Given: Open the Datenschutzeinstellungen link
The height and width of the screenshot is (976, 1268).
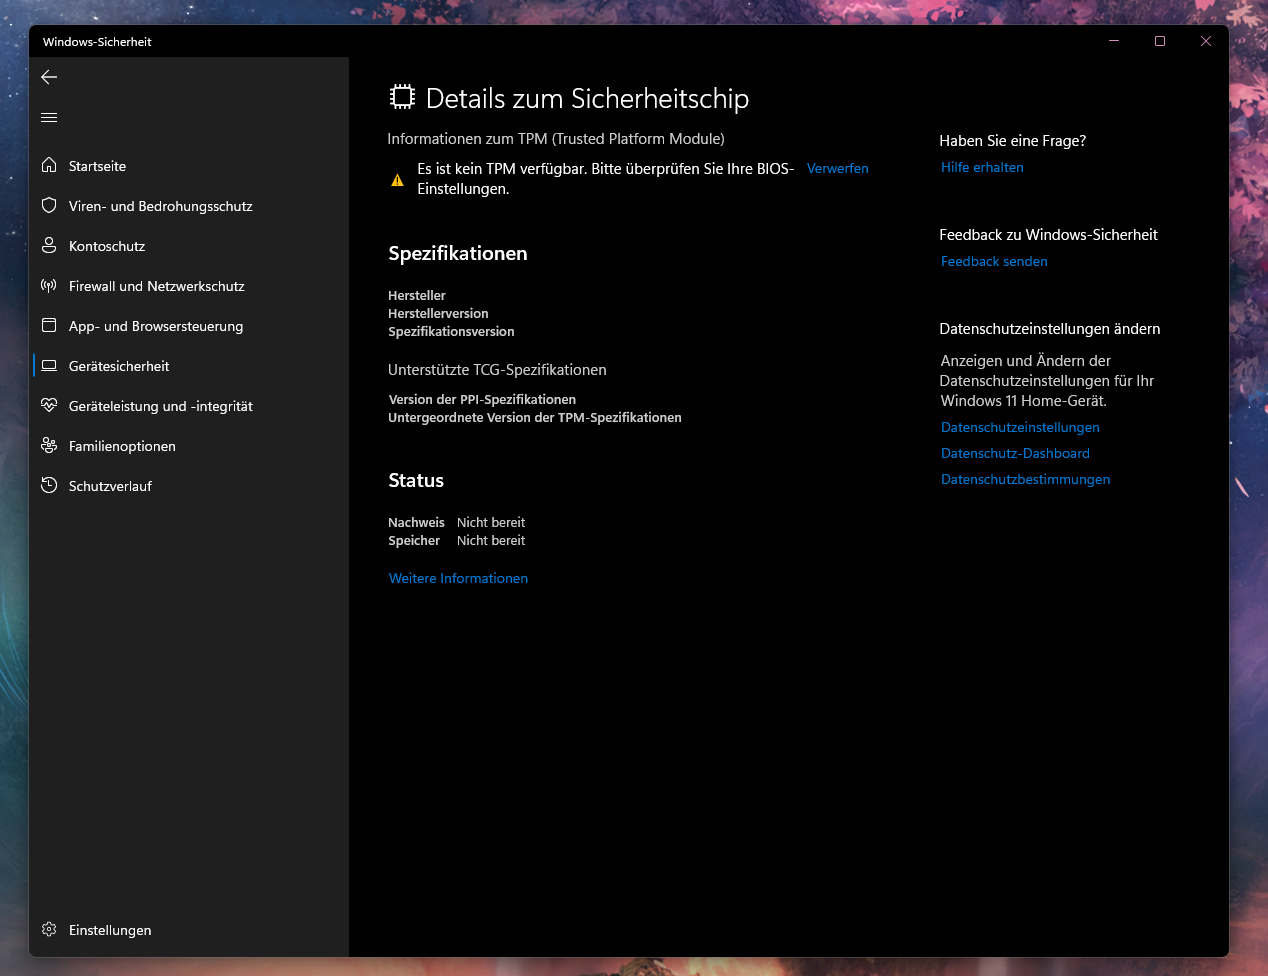Looking at the screenshot, I should pos(1020,428).
